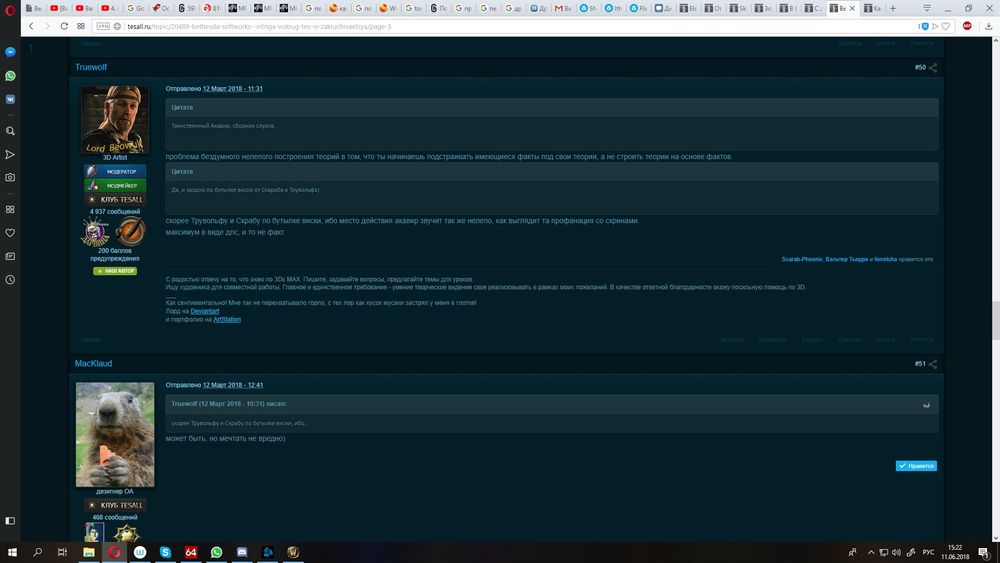Image resolution: width=1000 pixels, height=563 pixels.
Task: Add page to bookmarks with the heart icon
Action: [946, 26]
